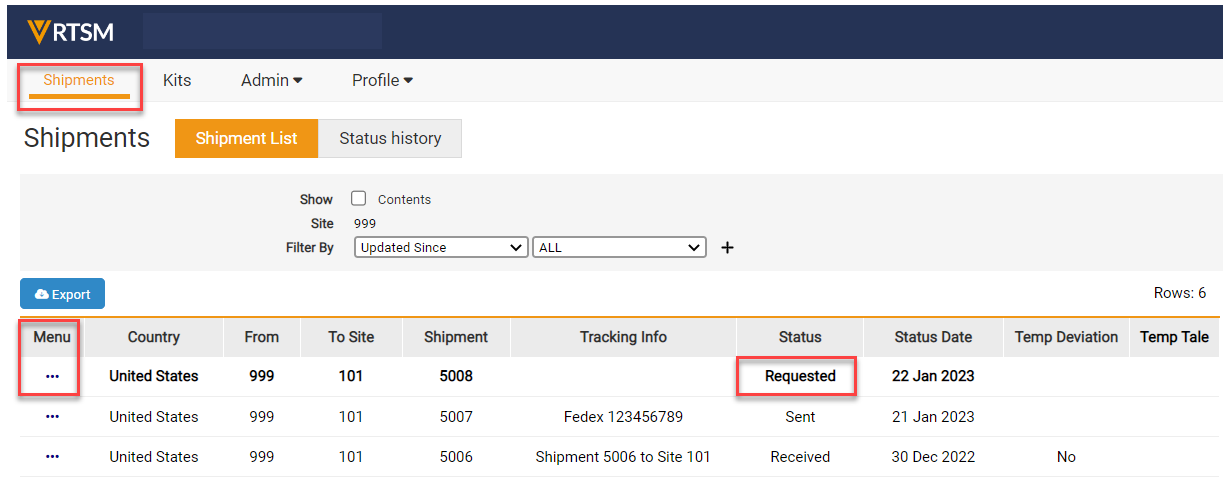Screen dimensions: 1223x479
Task: Open the ALL filter value dropdown
Action: tap(619, 247)
